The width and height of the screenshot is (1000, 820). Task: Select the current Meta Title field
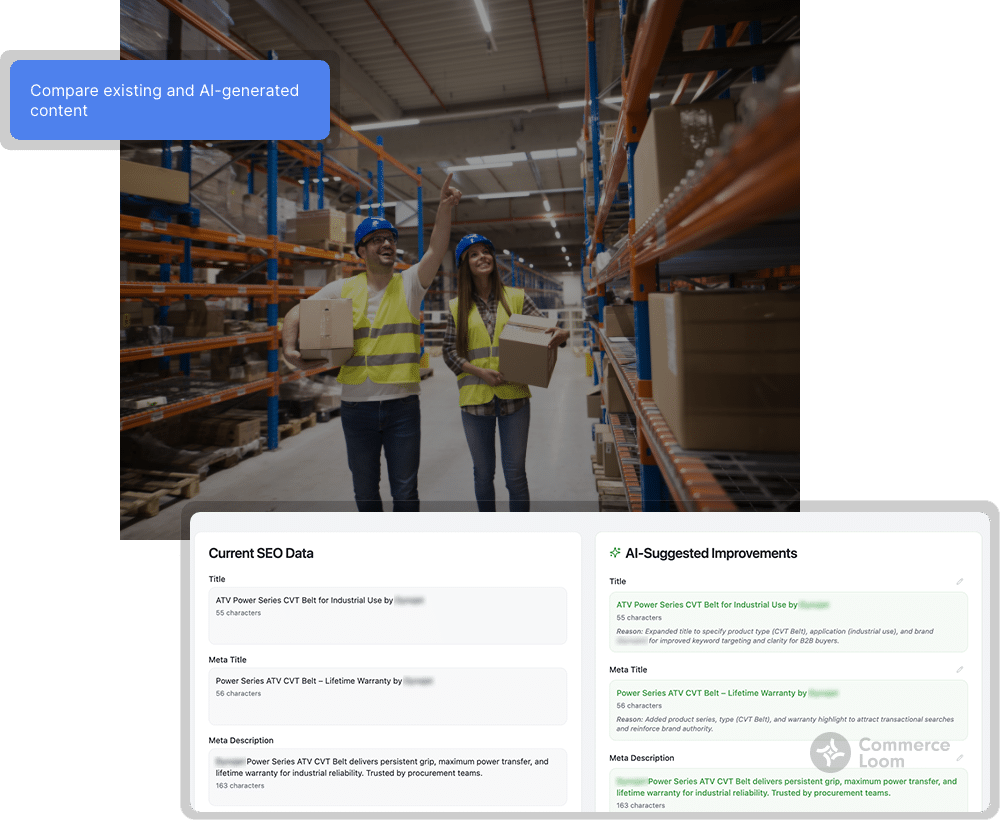coord(387,695)
